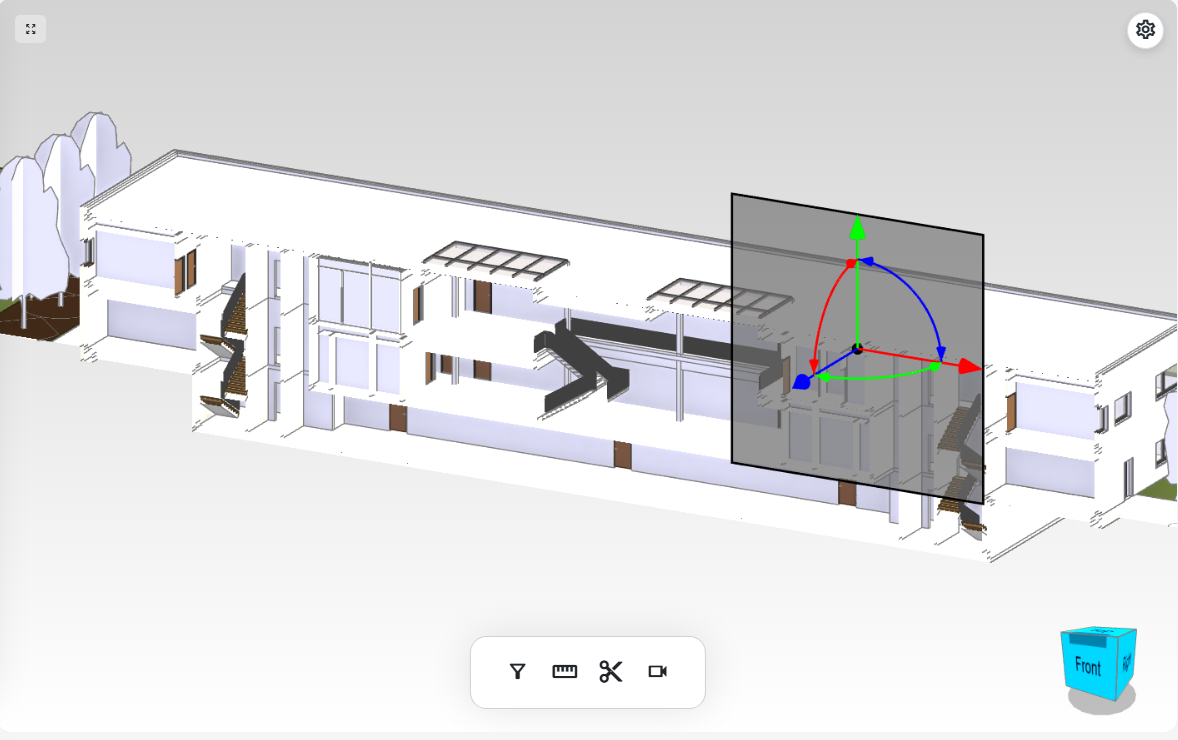Grab the green rotation arc of gizmo

coord(879,375)
